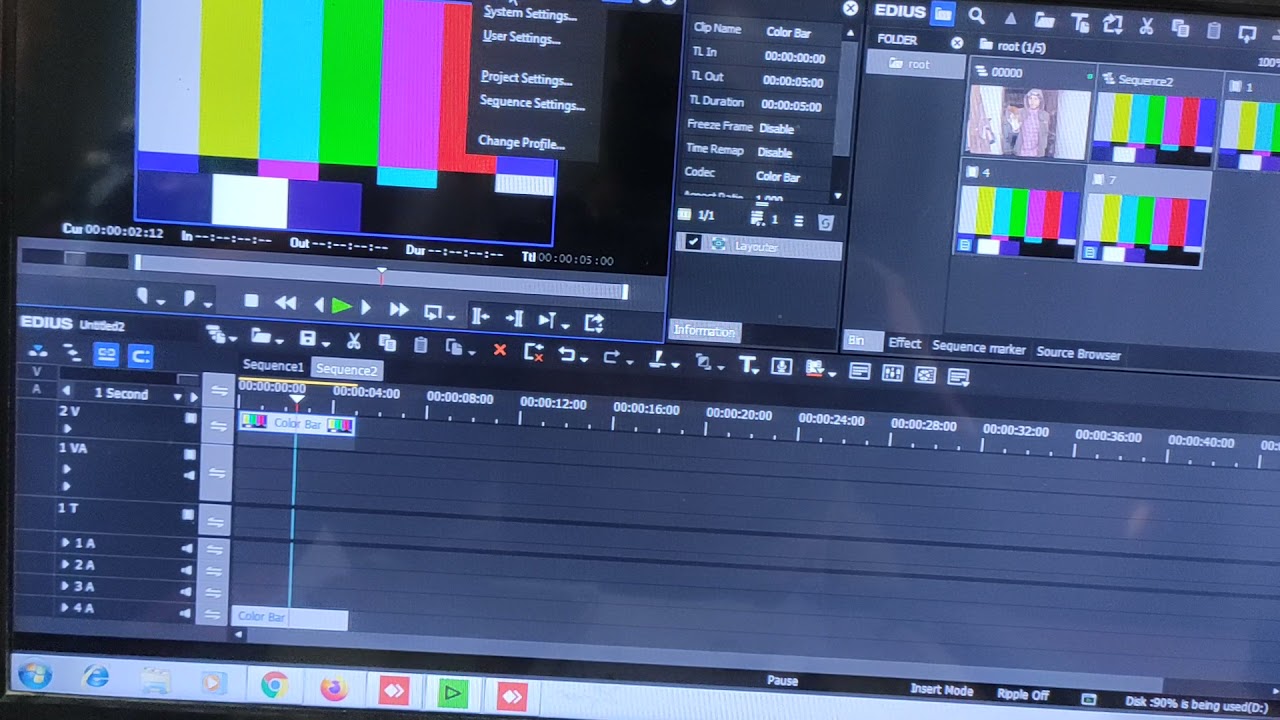This screenshot has width=1280, height=720.
Task: Click the Set In point icon
Action: point(142,297)
